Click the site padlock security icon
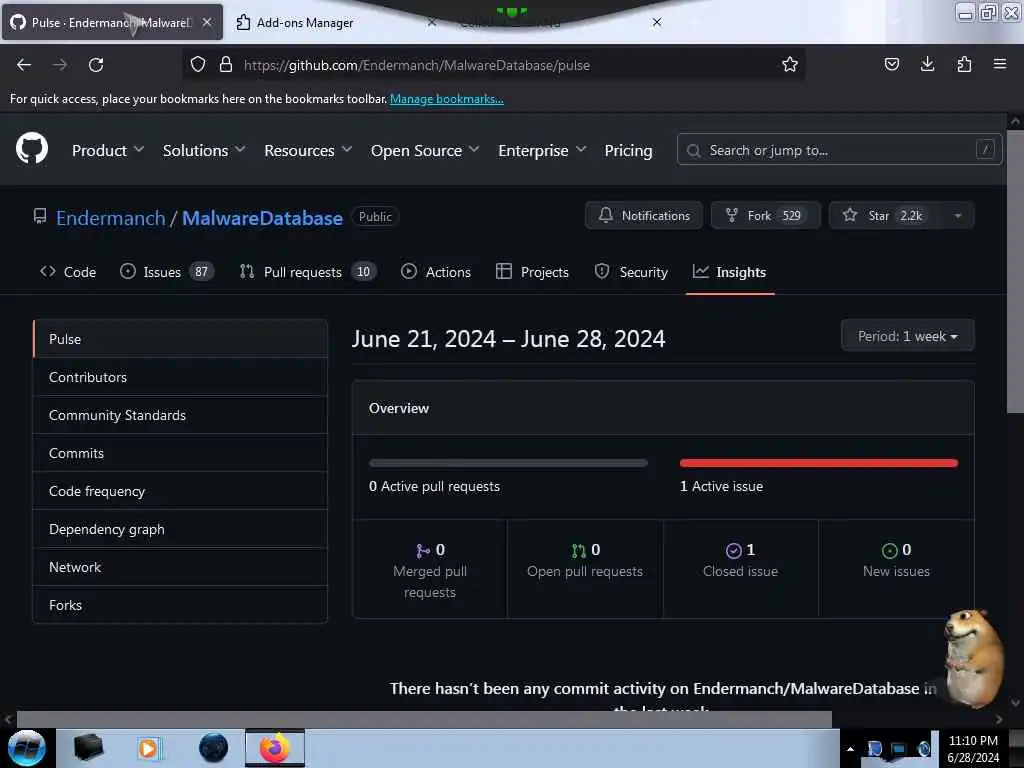Image resolution: width=1024 pixels, height=768 pixels. pos(226,64)
